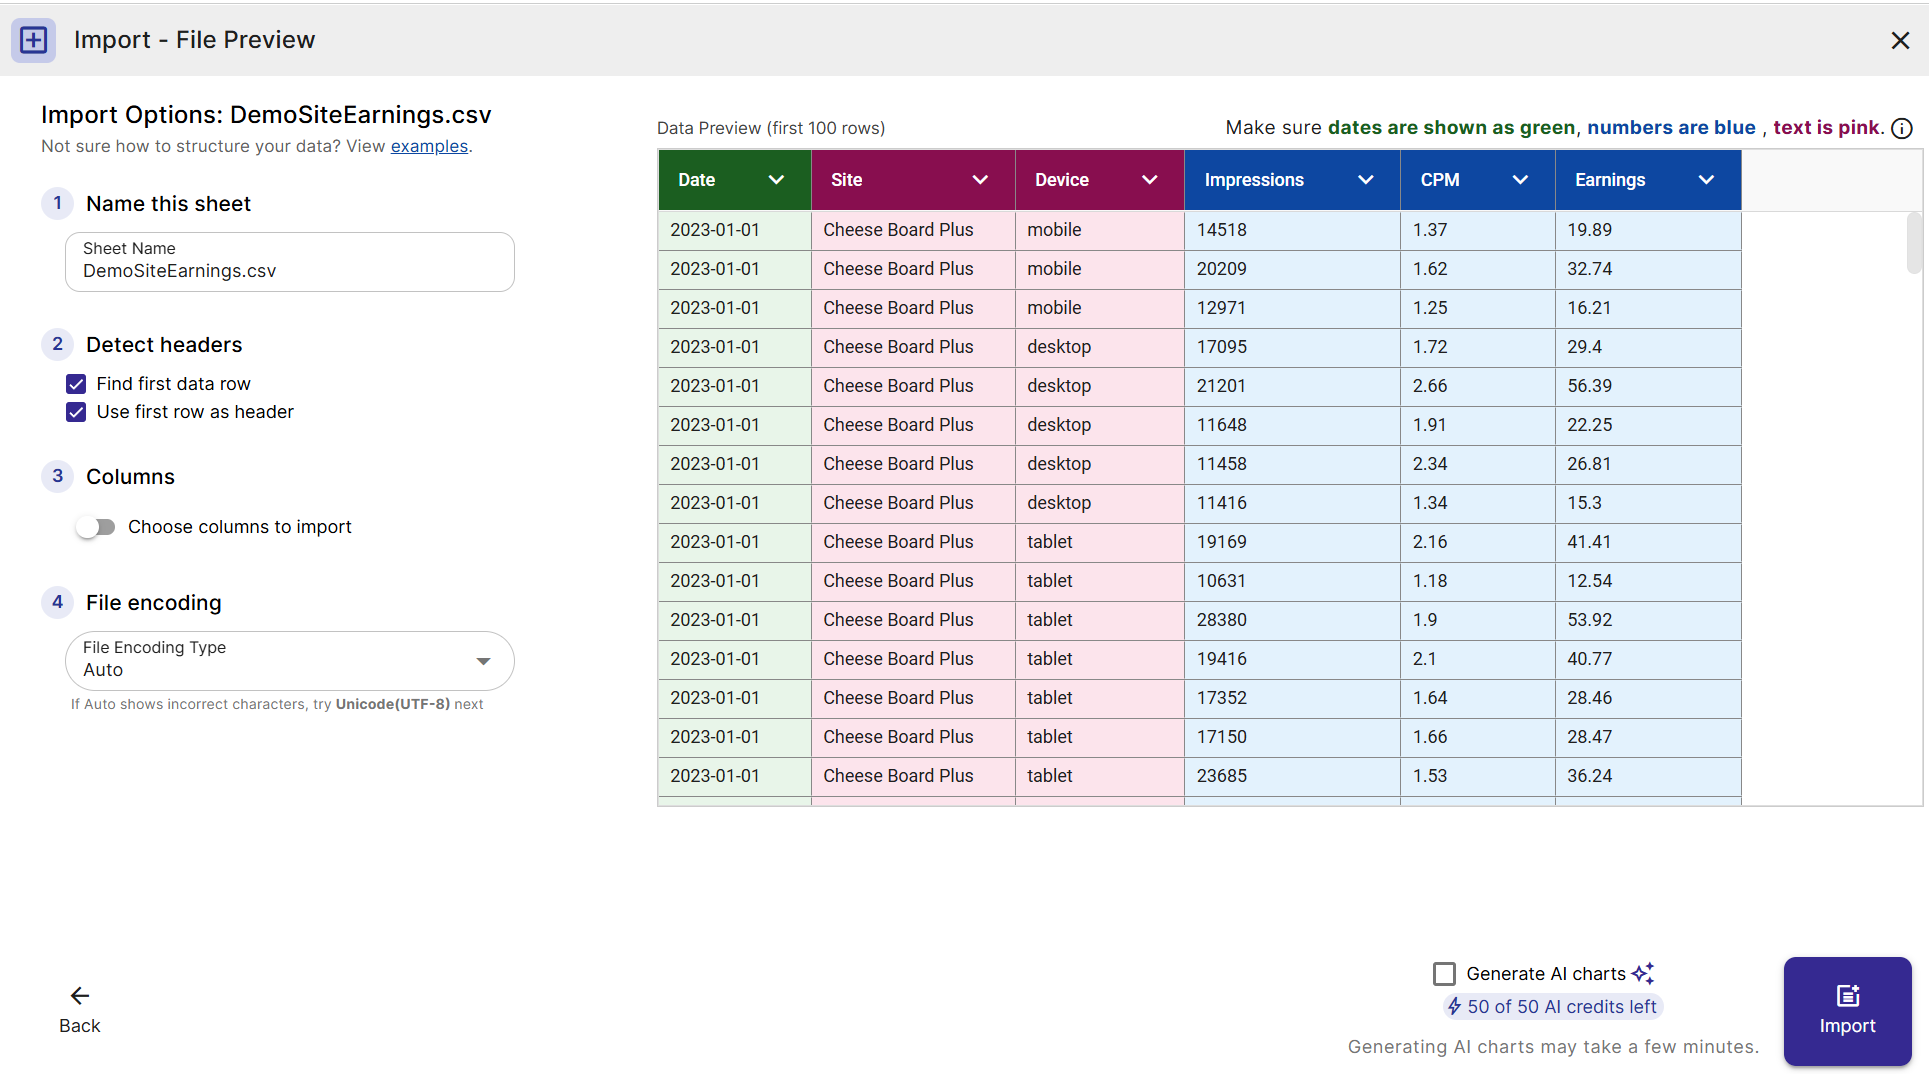Click the Import button
This screenshot has height=1074, width=1929.
(1847, 1011)
